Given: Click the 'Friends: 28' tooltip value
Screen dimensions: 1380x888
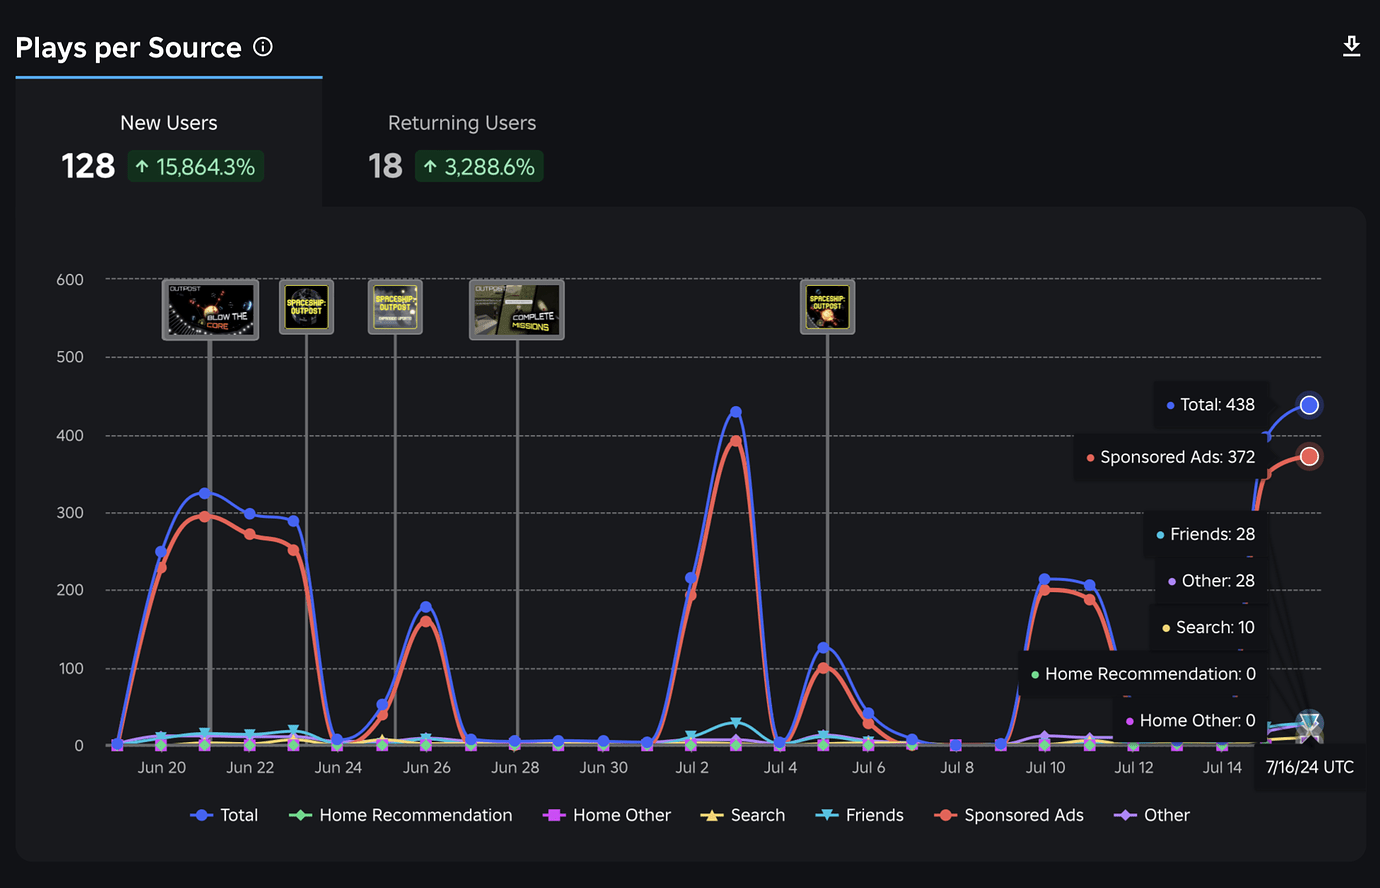Looking at the screenshot, I should pyautogui.click(x=1205, y=534).
